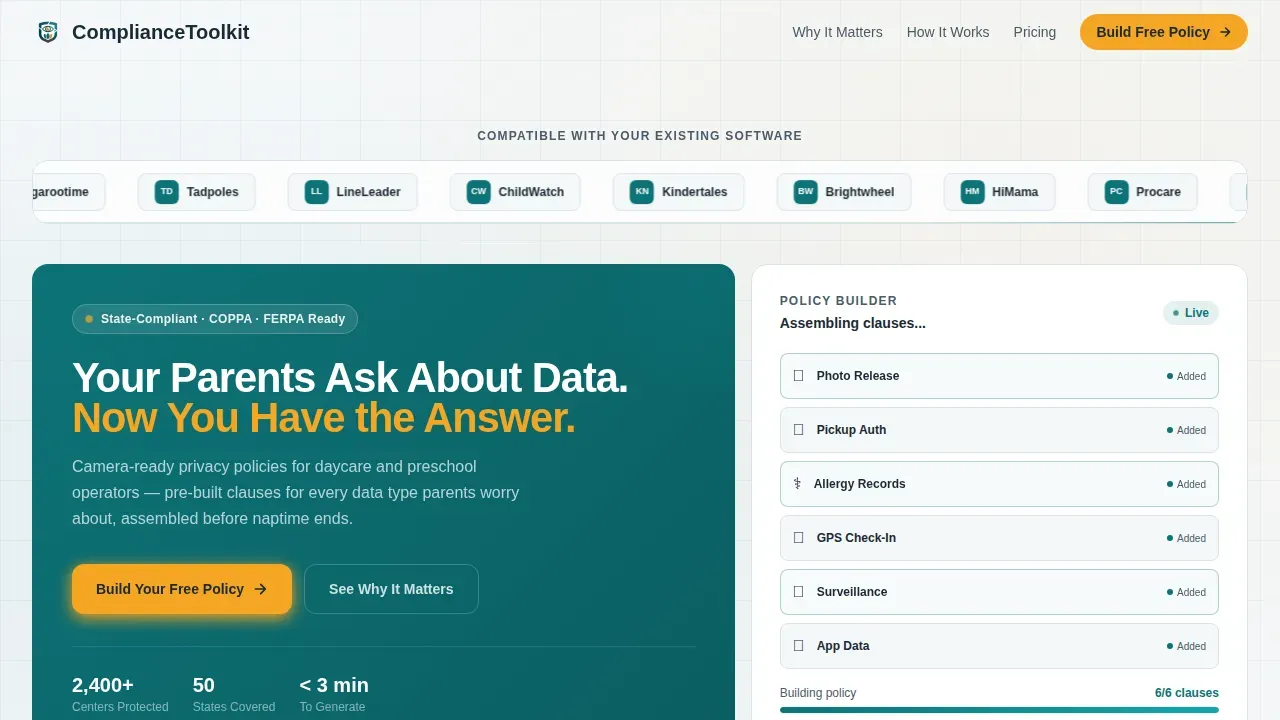
Task: Click the LL icon beside LineLeader
Action: 316,192
